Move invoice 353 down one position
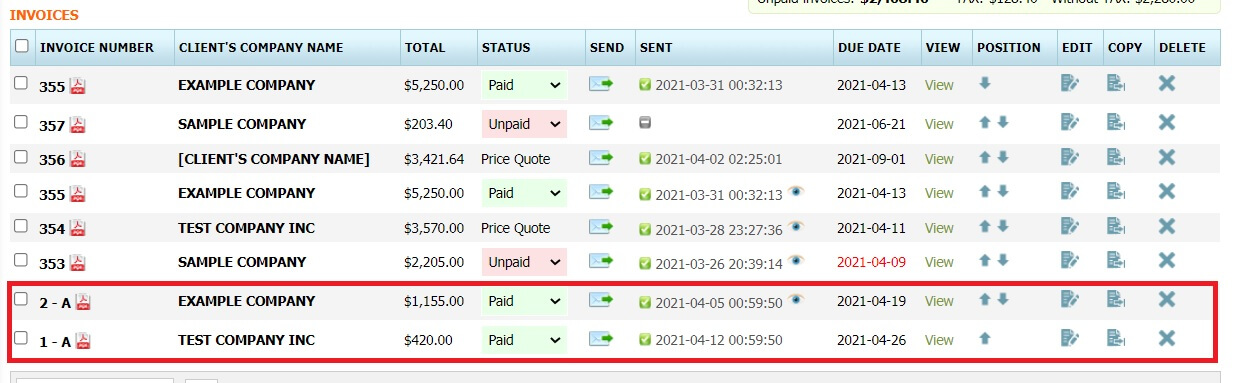The height and width of the screenshot is (383, 1234). click(1003, 261)
